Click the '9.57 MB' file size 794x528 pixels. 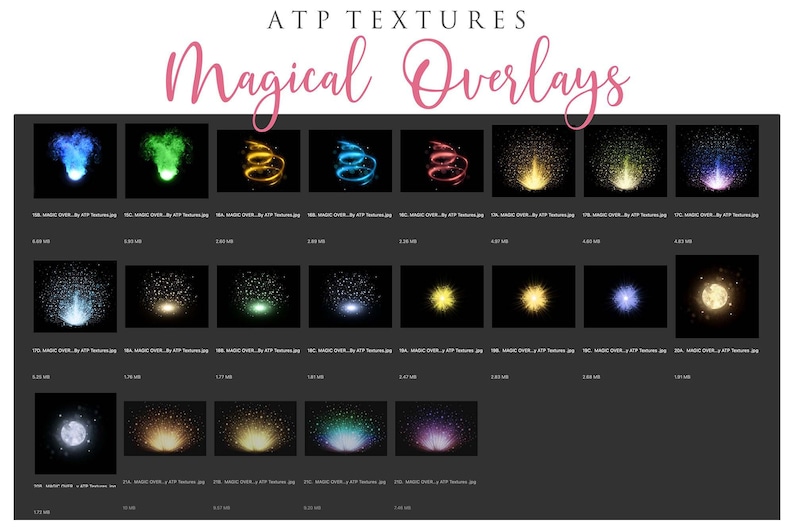point(222,508)
